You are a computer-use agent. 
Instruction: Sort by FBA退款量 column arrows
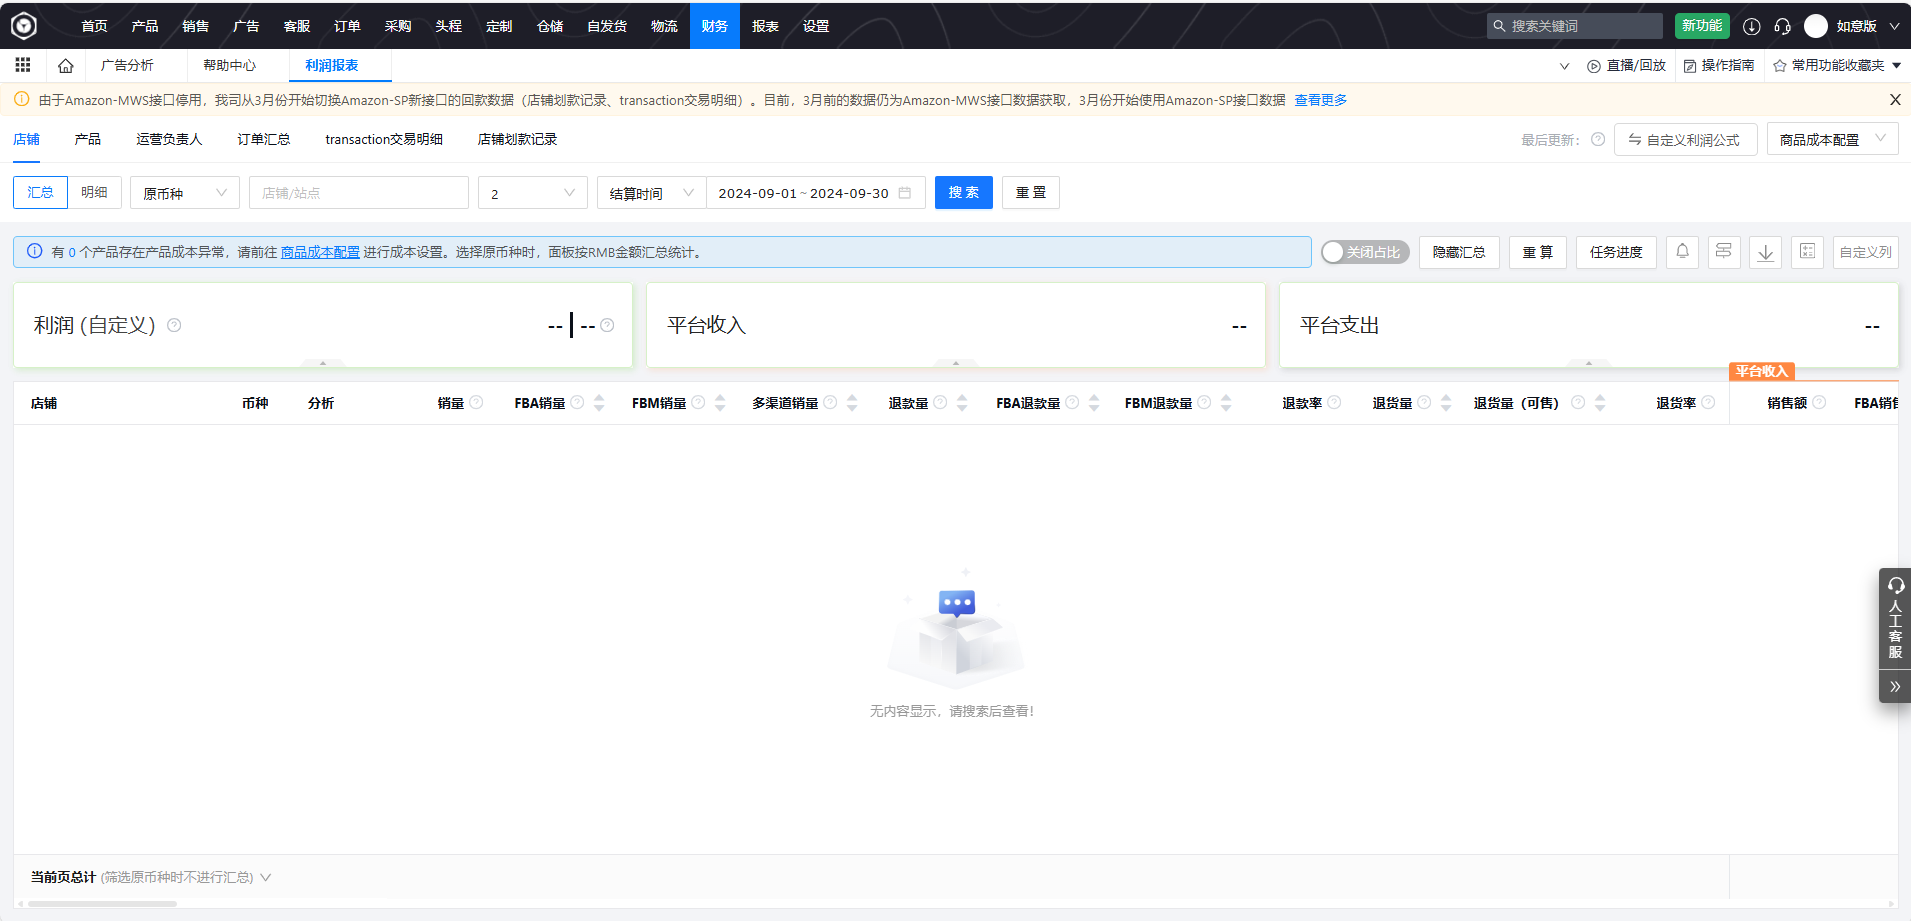(1094, 403)
